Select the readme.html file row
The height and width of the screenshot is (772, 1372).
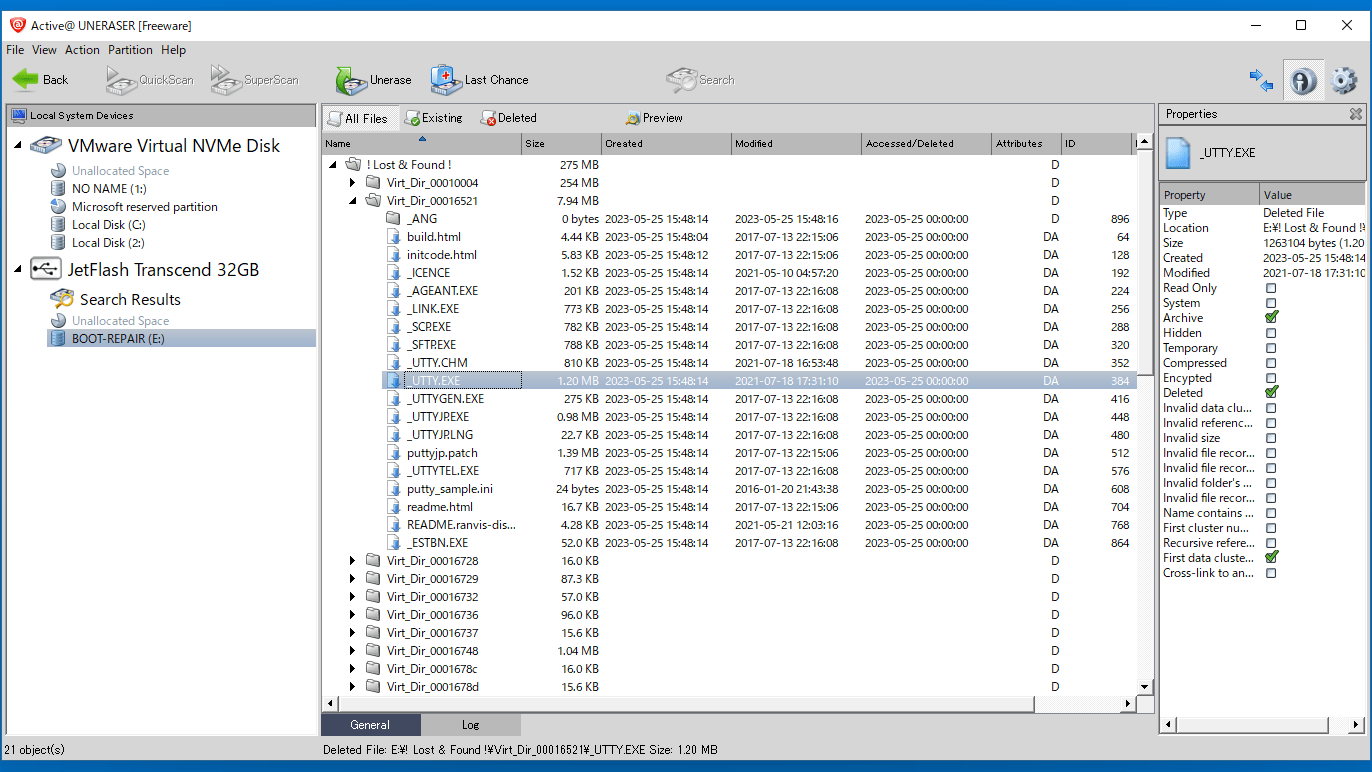click(730, 507)
